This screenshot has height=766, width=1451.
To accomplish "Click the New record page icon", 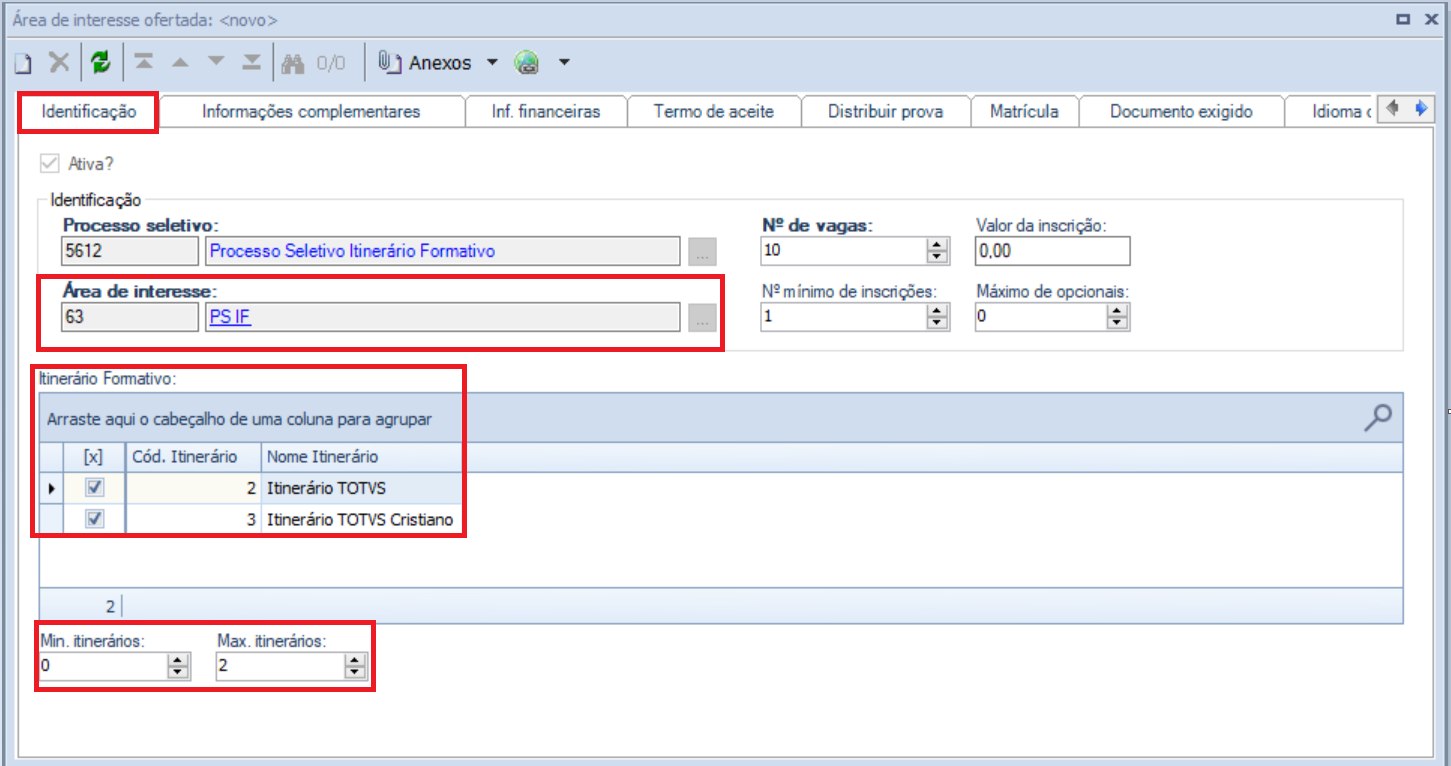I will [23, 63].
